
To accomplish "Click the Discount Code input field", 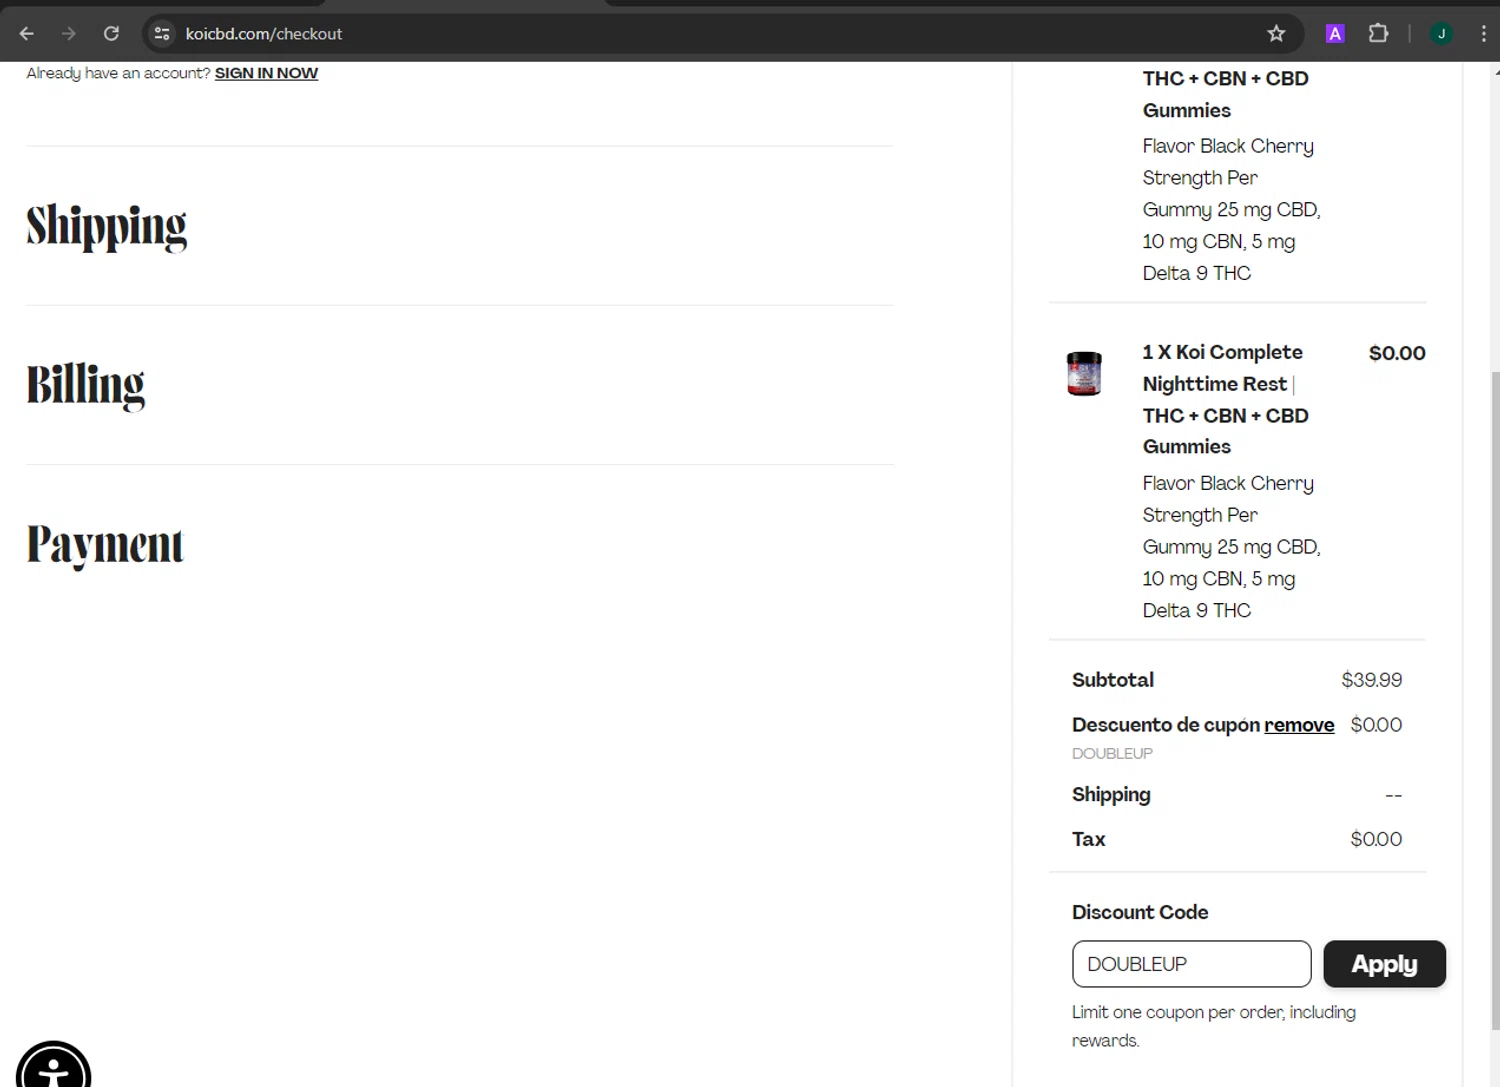I will [1191, 964].
